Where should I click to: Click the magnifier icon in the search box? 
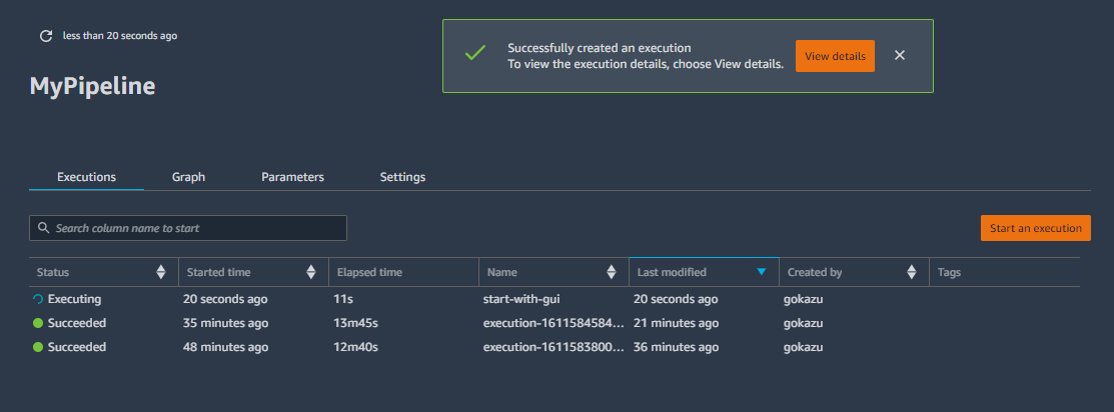tap(44, 228)
